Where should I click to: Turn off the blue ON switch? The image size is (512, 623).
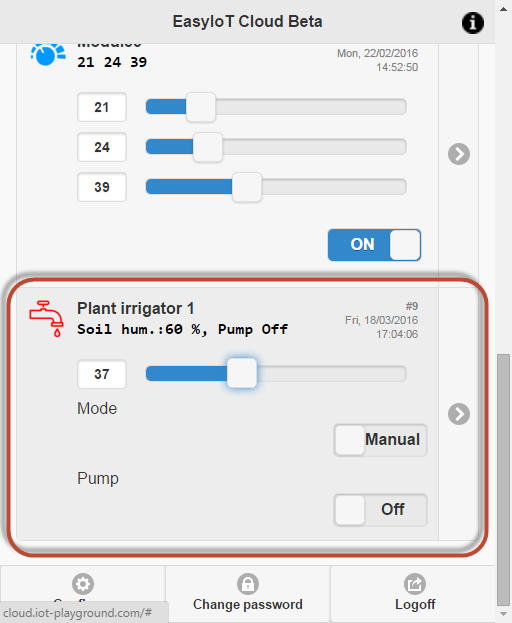coord(374,245)
